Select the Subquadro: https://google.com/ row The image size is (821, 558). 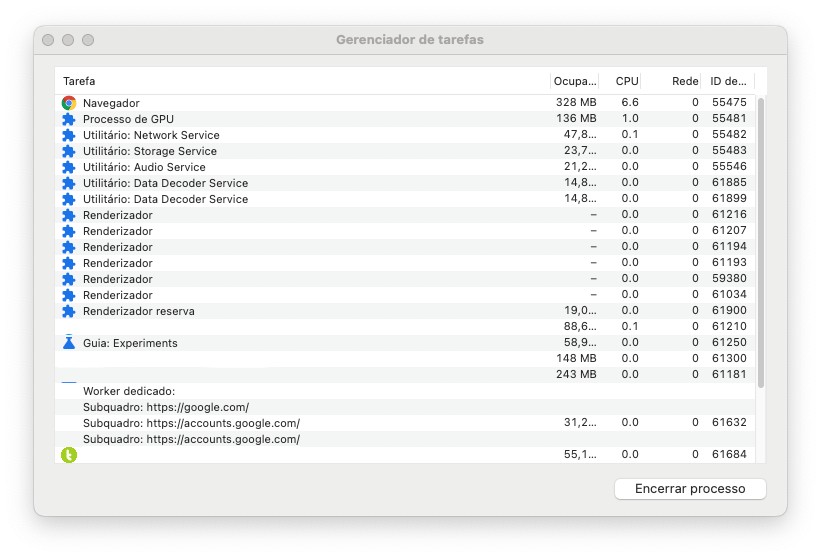300,407
